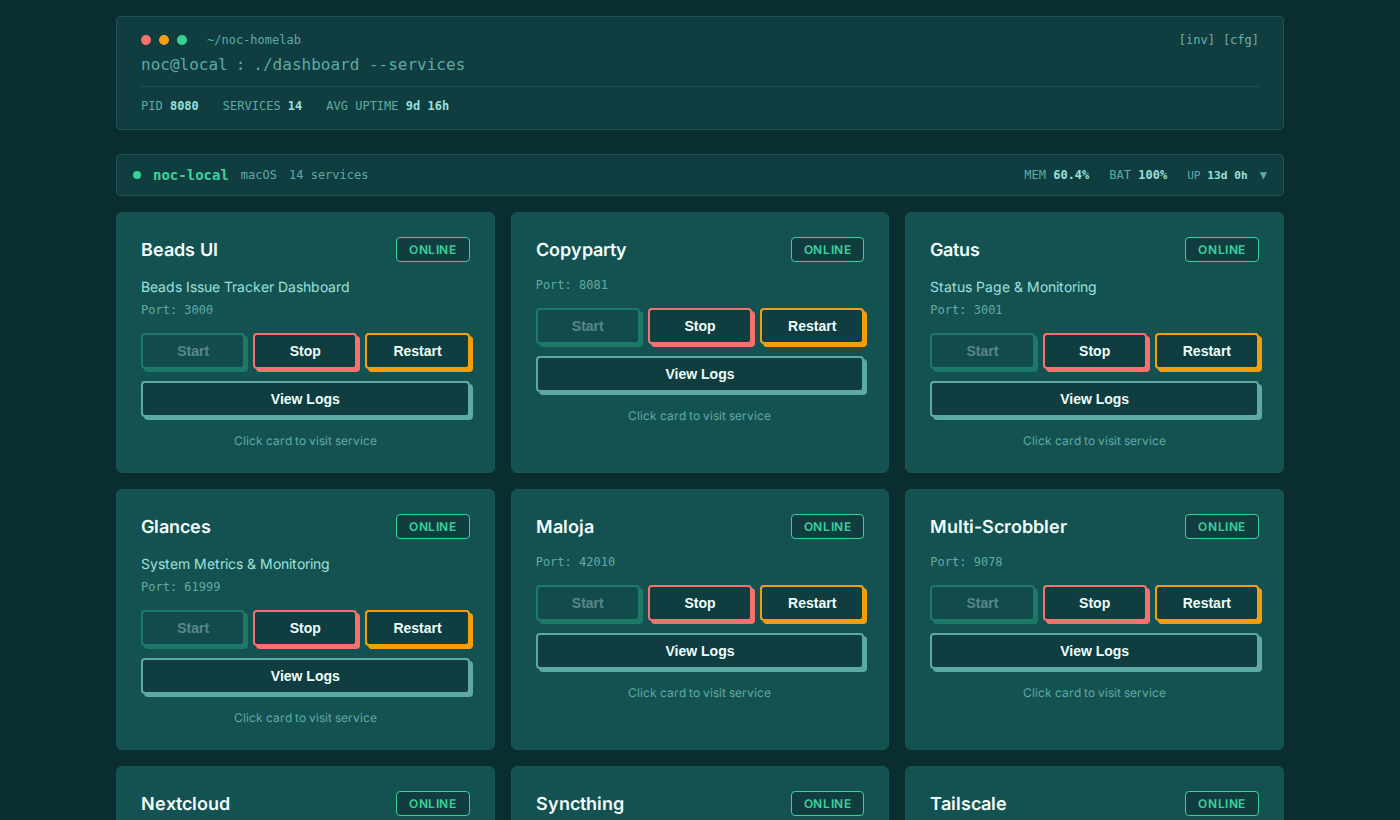The height and width of the screenshot is (820, 1400).
Task: Toggle Copyparty's ONLINE status badge
Action: pyautogui.click(x=827, y=249)
